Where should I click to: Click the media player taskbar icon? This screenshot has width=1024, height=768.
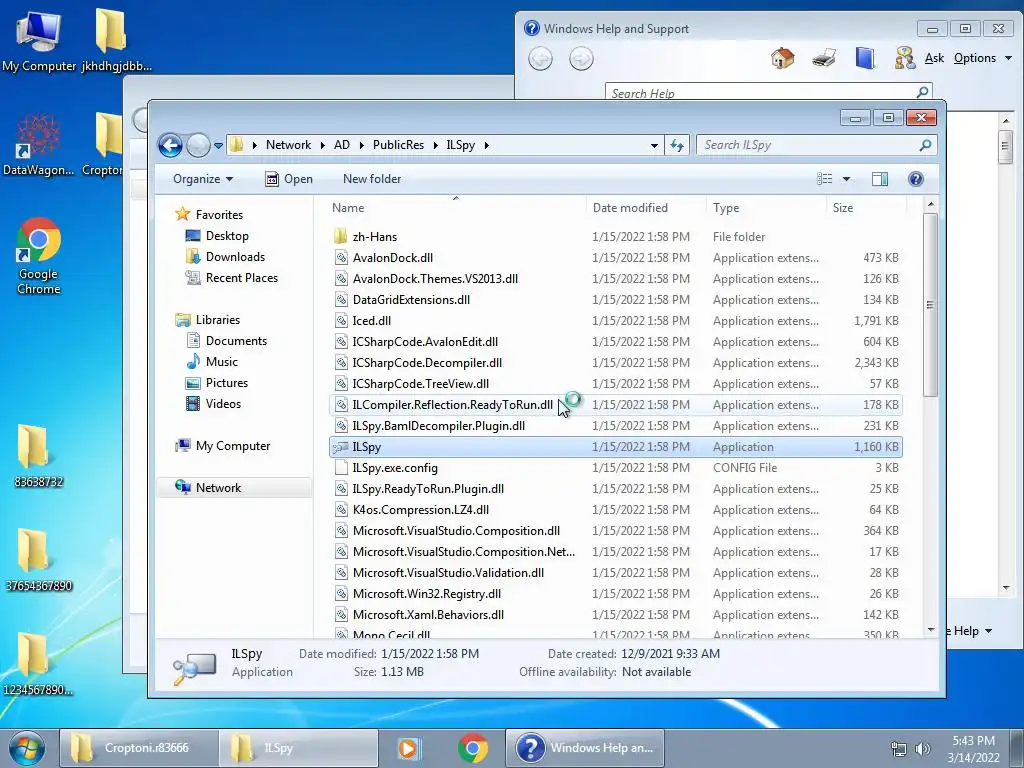pyautogui.click(x=409, y=748)
